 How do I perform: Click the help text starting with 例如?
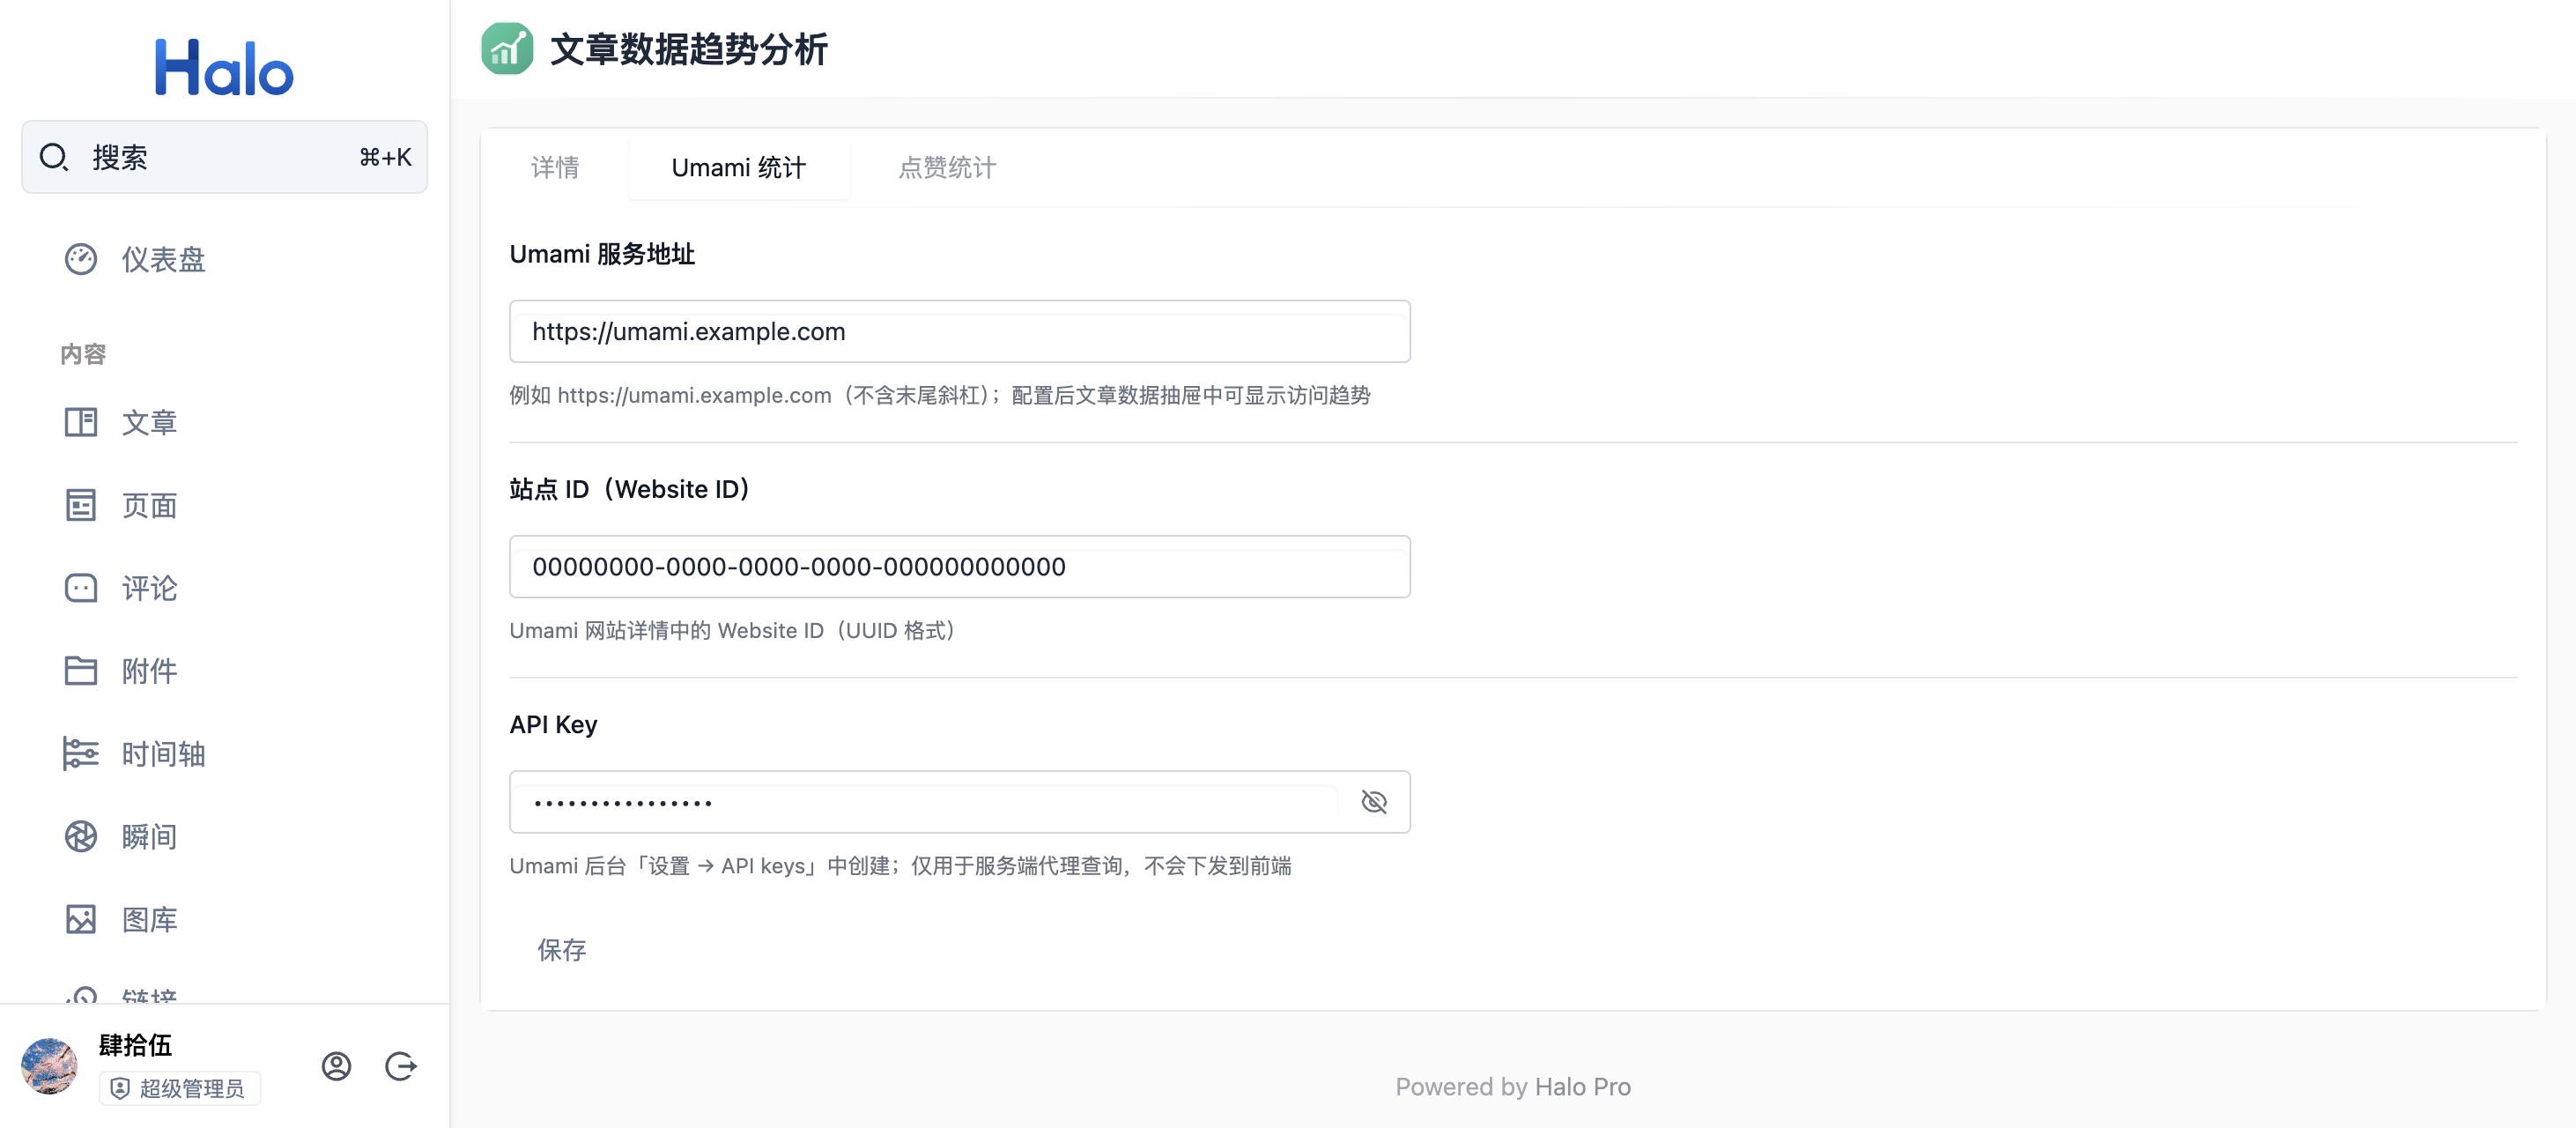point(940,395)
